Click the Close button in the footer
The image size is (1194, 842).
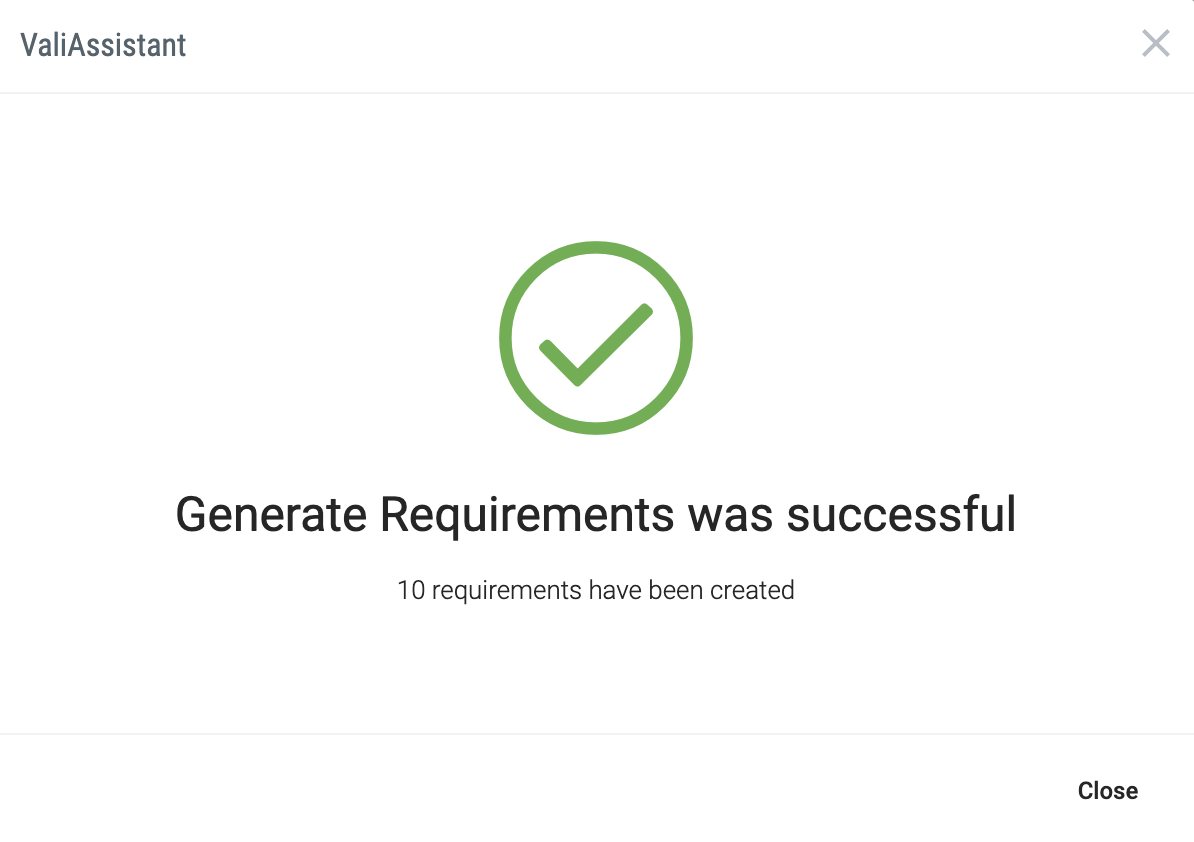click(x=1107, y=790)
